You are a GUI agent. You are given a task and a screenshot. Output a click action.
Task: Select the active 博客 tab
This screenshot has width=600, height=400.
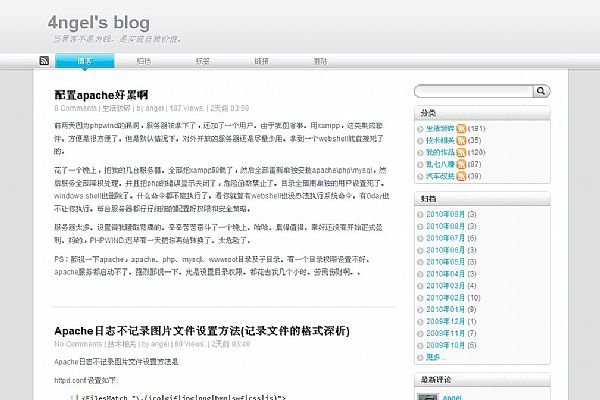[x=86, y=61]
